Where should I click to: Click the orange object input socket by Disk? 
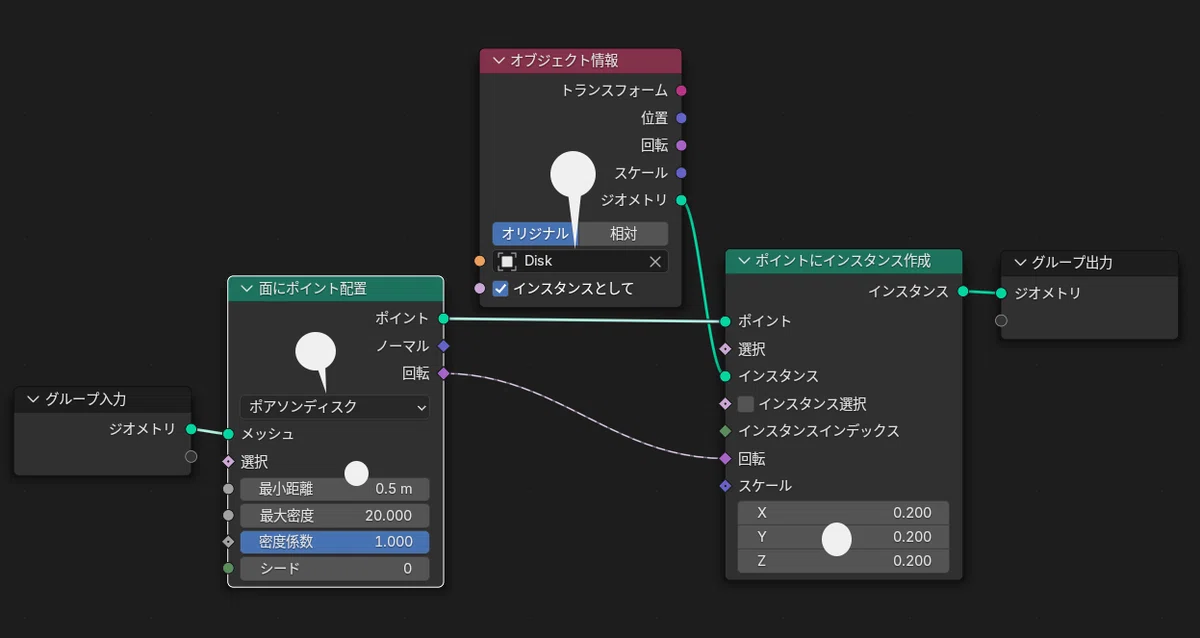coord(479,261)
